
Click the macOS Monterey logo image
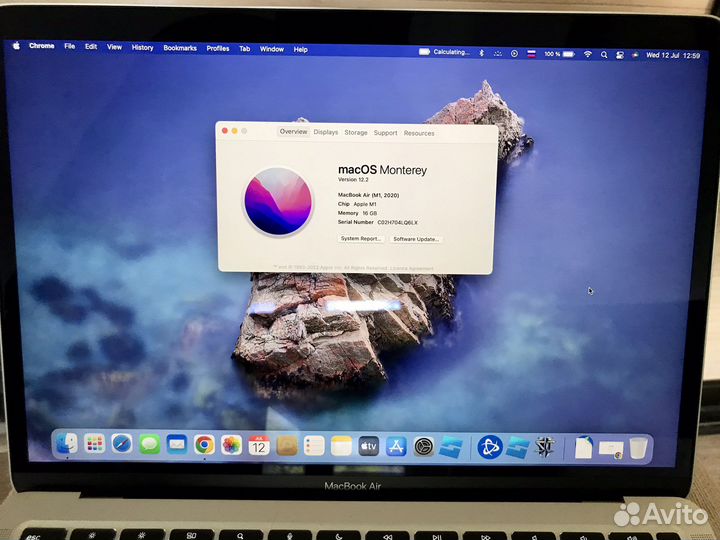pyautogui.click(x=278, y=201)
